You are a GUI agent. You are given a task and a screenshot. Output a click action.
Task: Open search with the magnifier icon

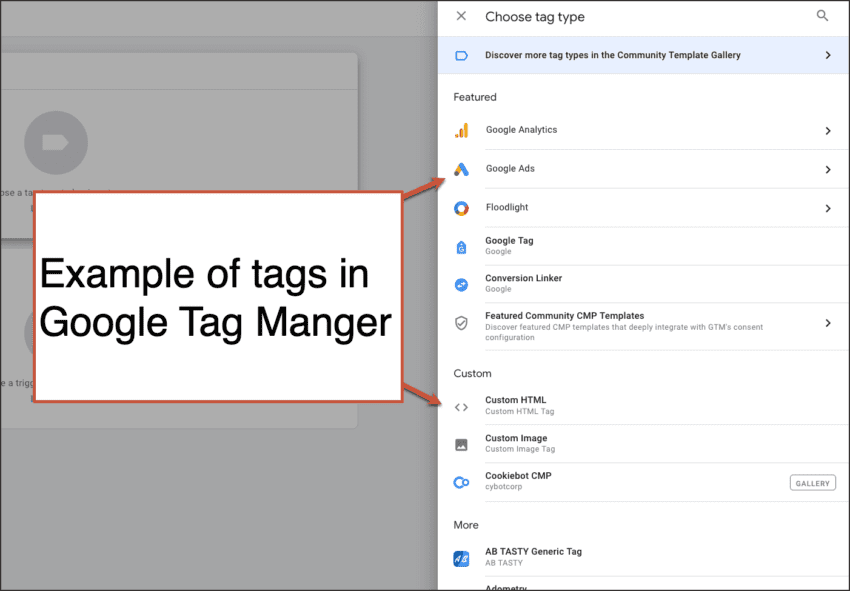click(822, 16)
